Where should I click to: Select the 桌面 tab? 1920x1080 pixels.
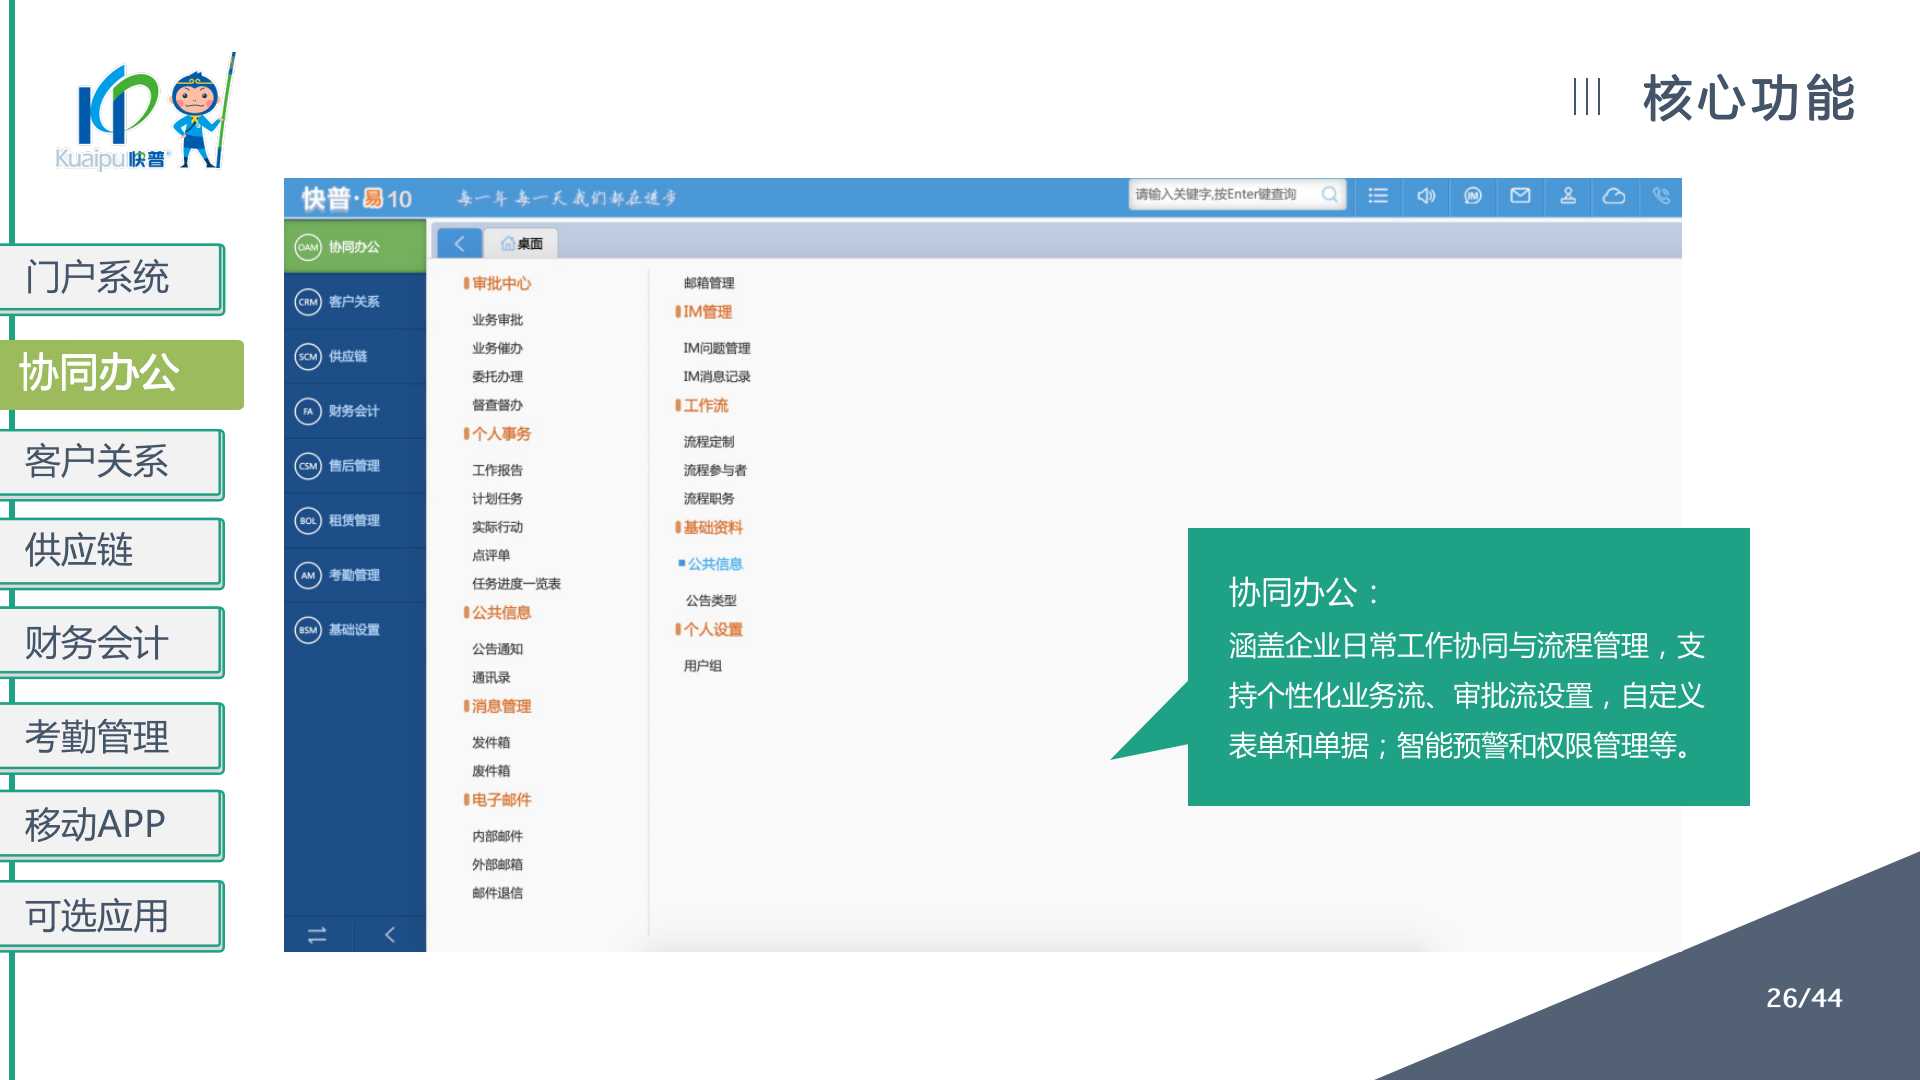pyautogui.click(x=522, y=243)
